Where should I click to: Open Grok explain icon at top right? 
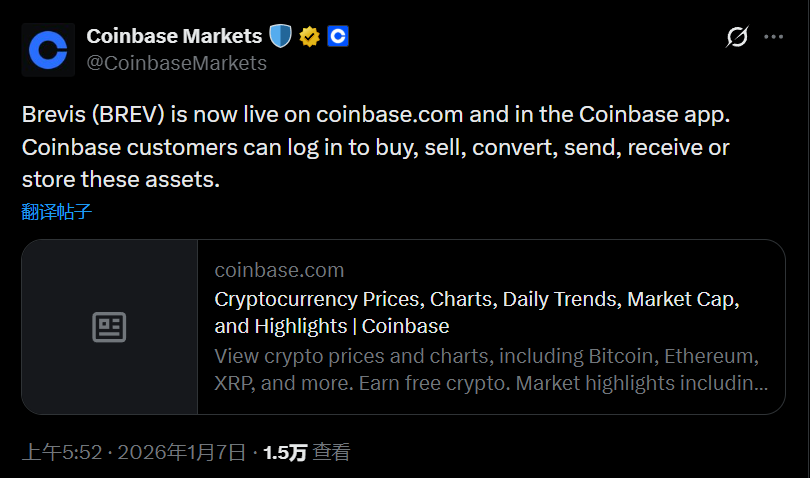[x=737, y=38]
